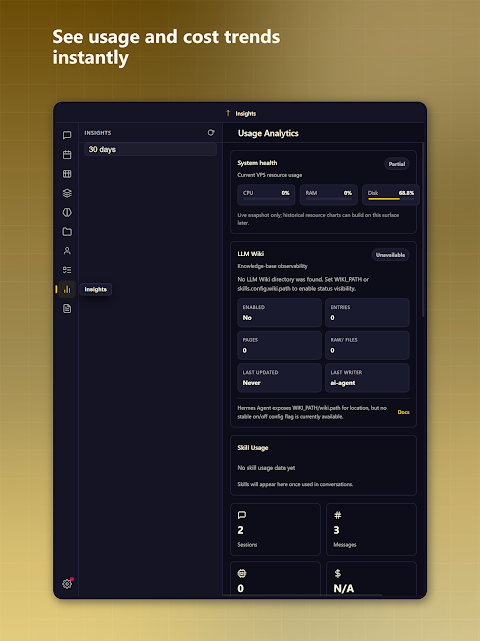Click the Sessions count 2
Viewport: 480px width, 641px height.
click(240, 530)
